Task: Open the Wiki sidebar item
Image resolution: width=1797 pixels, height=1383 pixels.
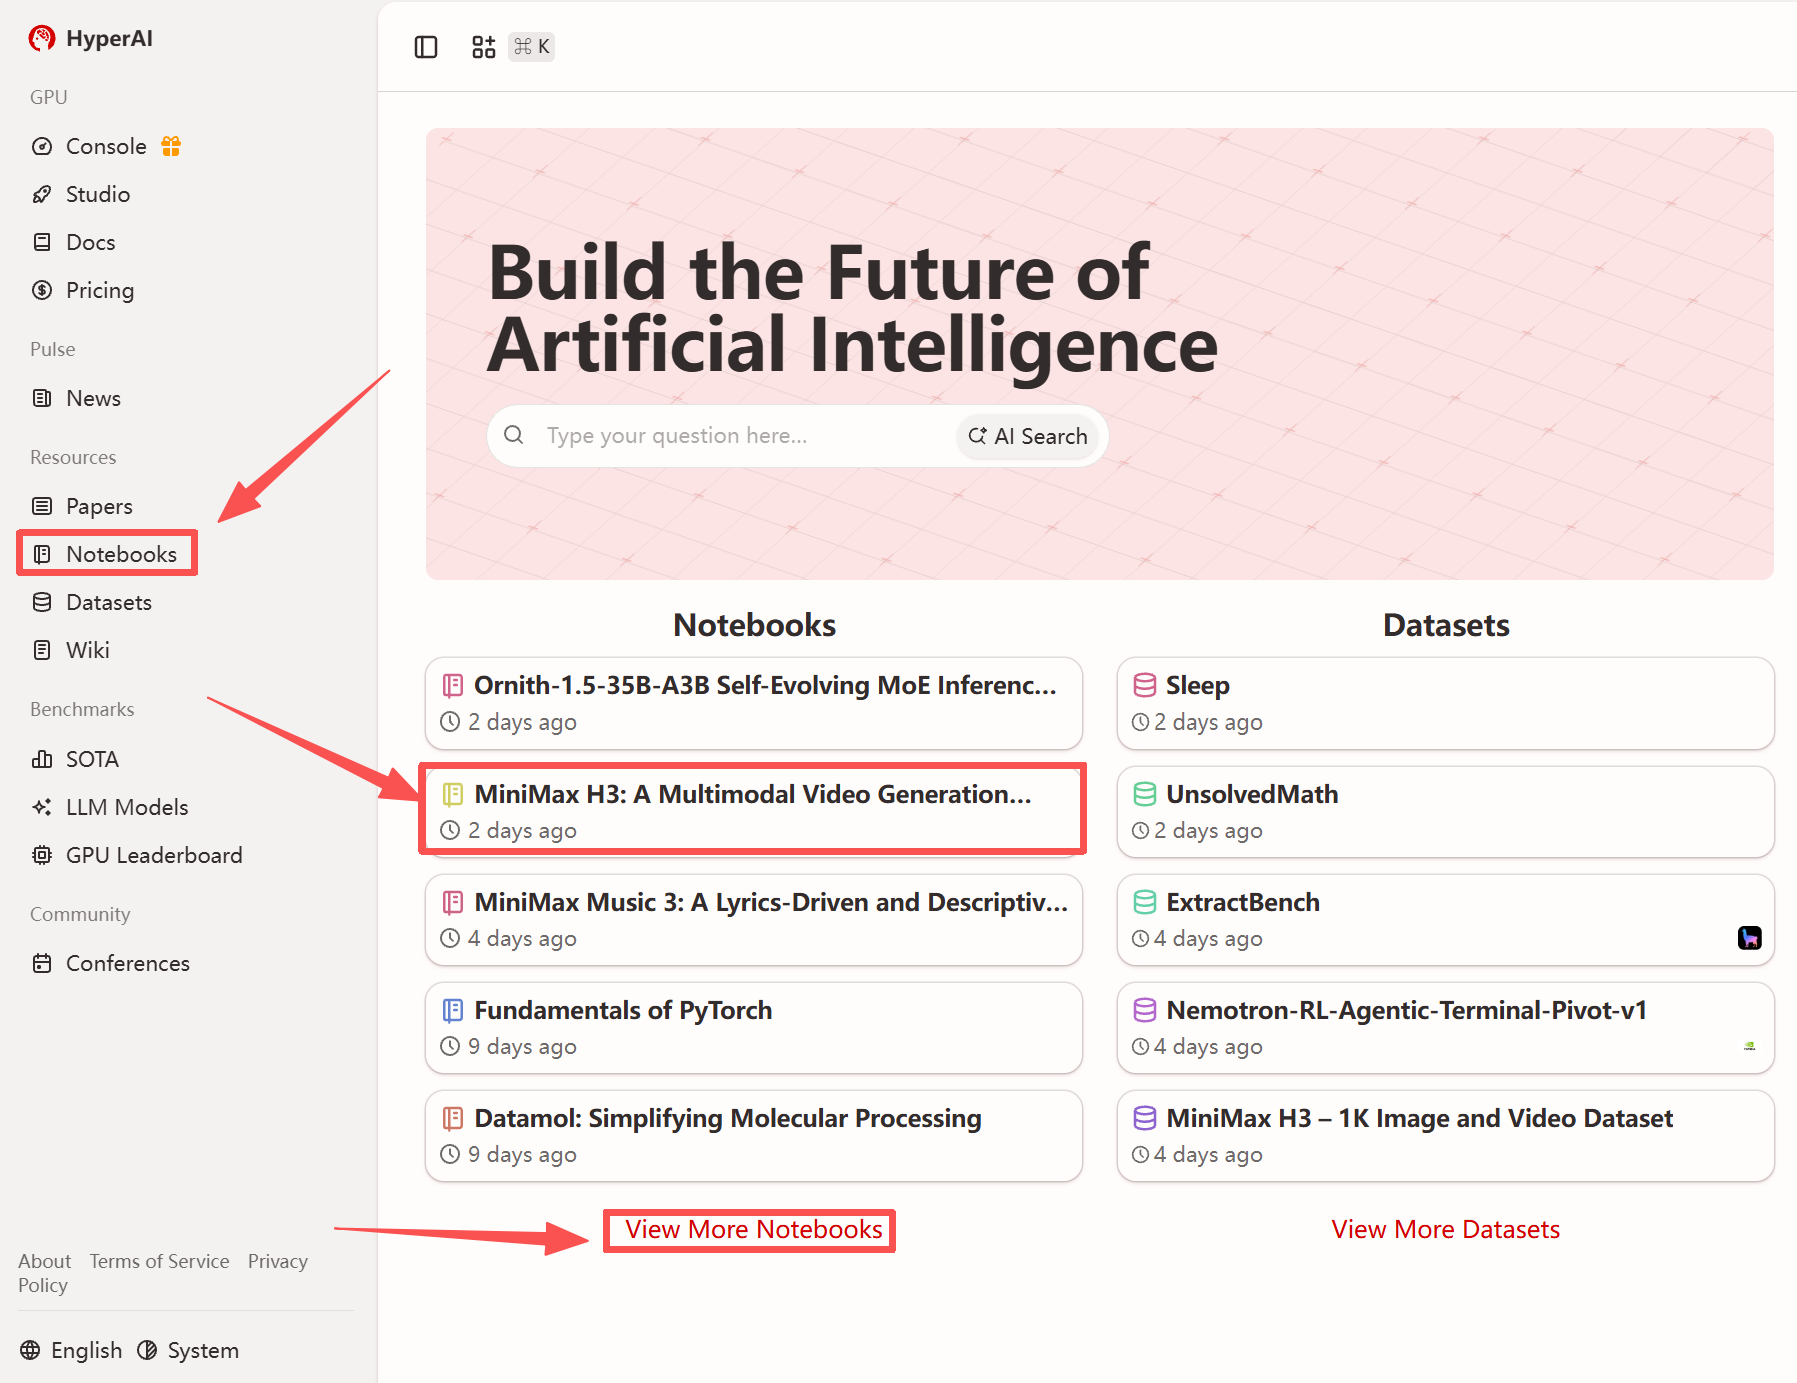Action: point(87,651)
